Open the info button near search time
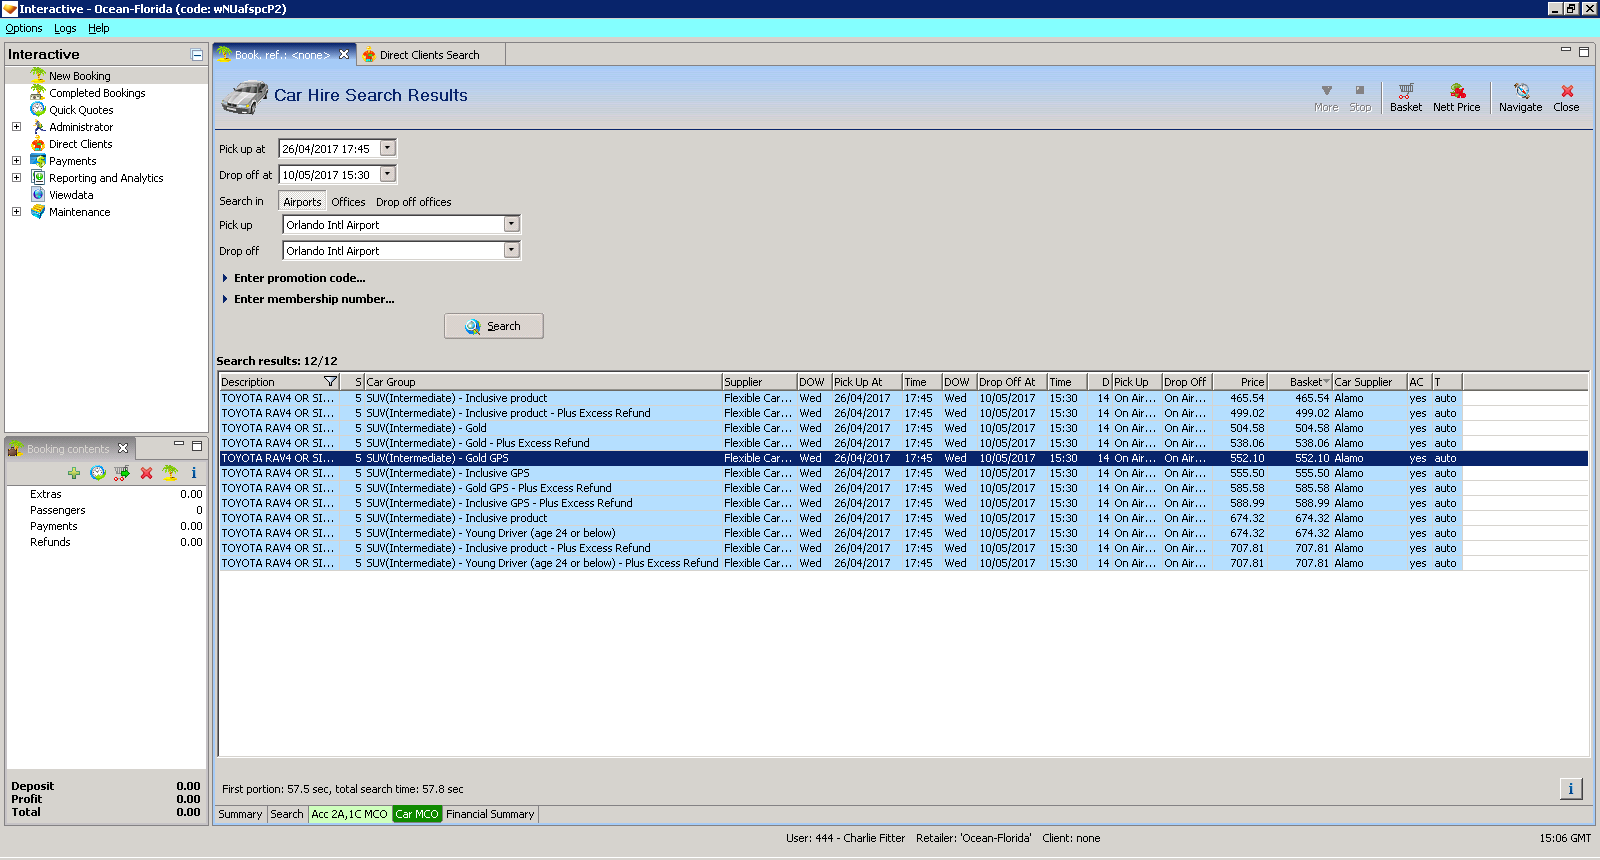 point(1571,789)
